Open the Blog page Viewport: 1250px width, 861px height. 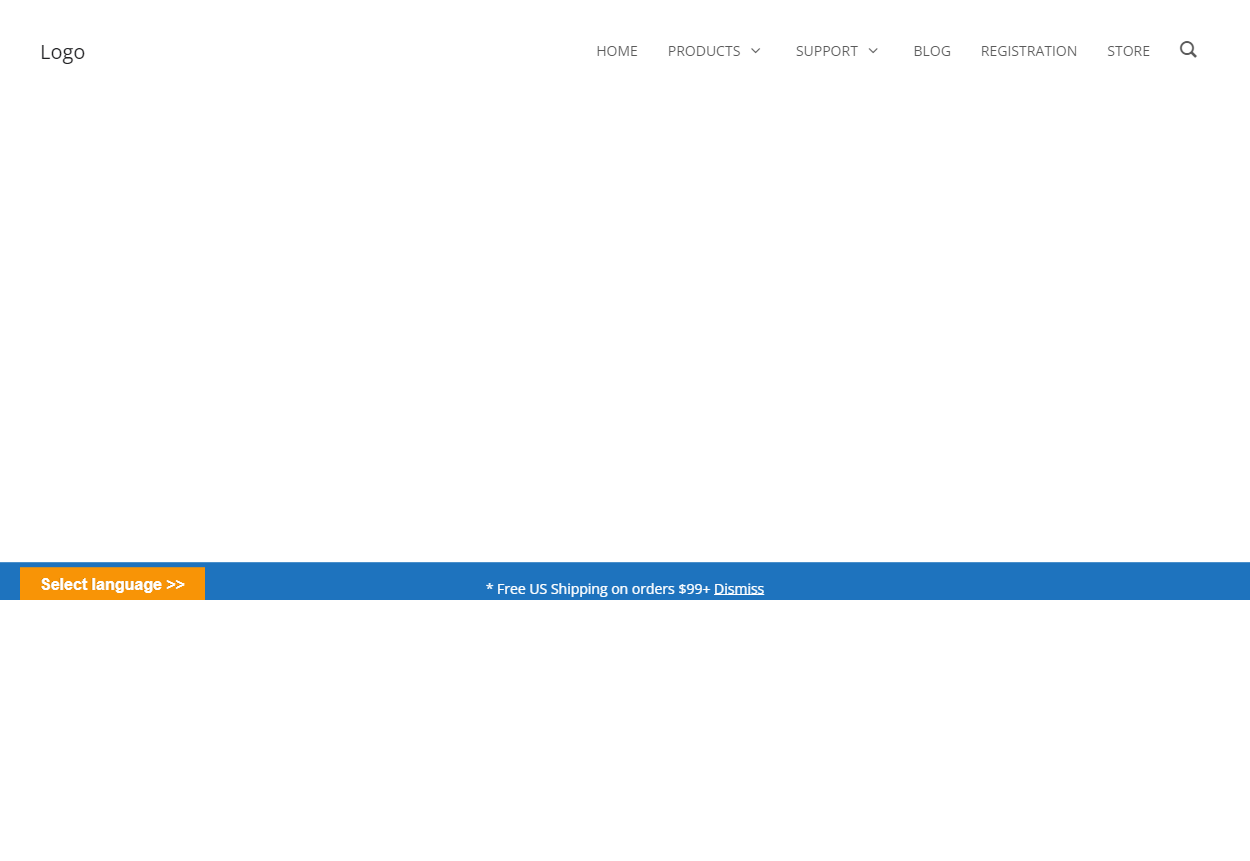932,51
